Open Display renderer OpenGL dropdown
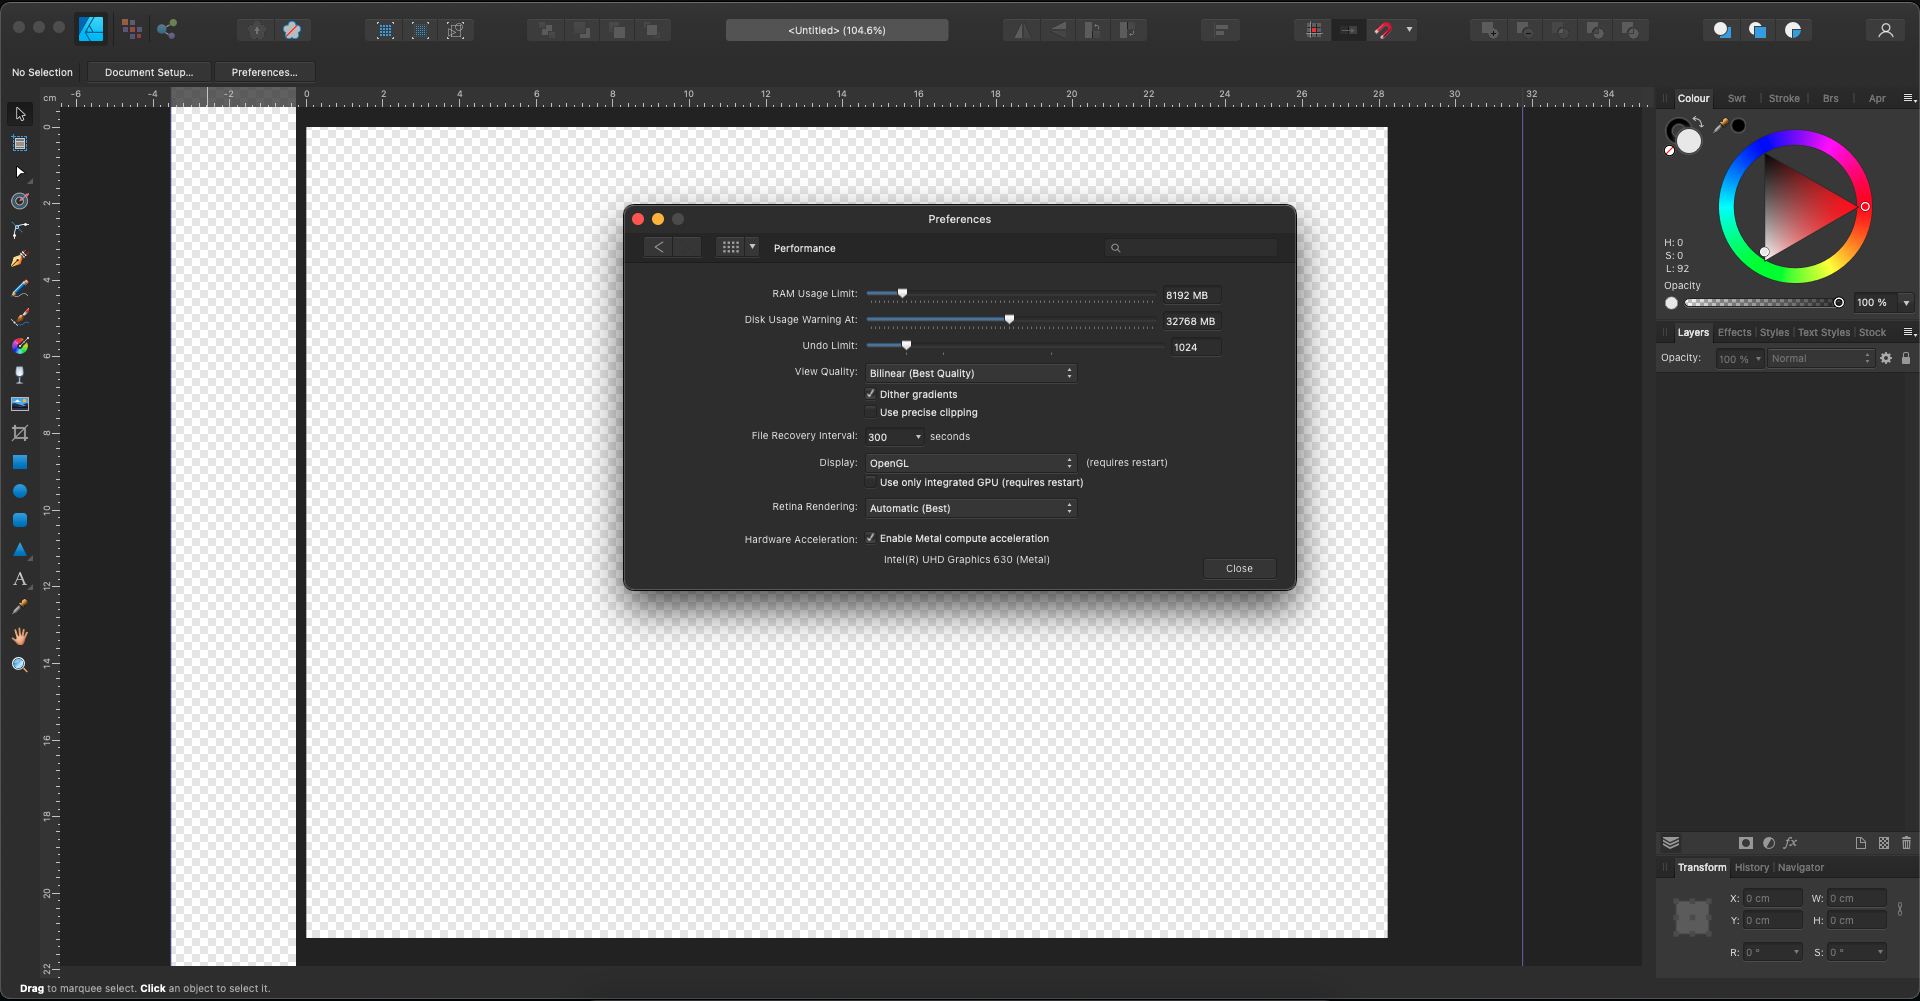Viewport: 1920px width, 1001px height. click(x=970, y=463)
